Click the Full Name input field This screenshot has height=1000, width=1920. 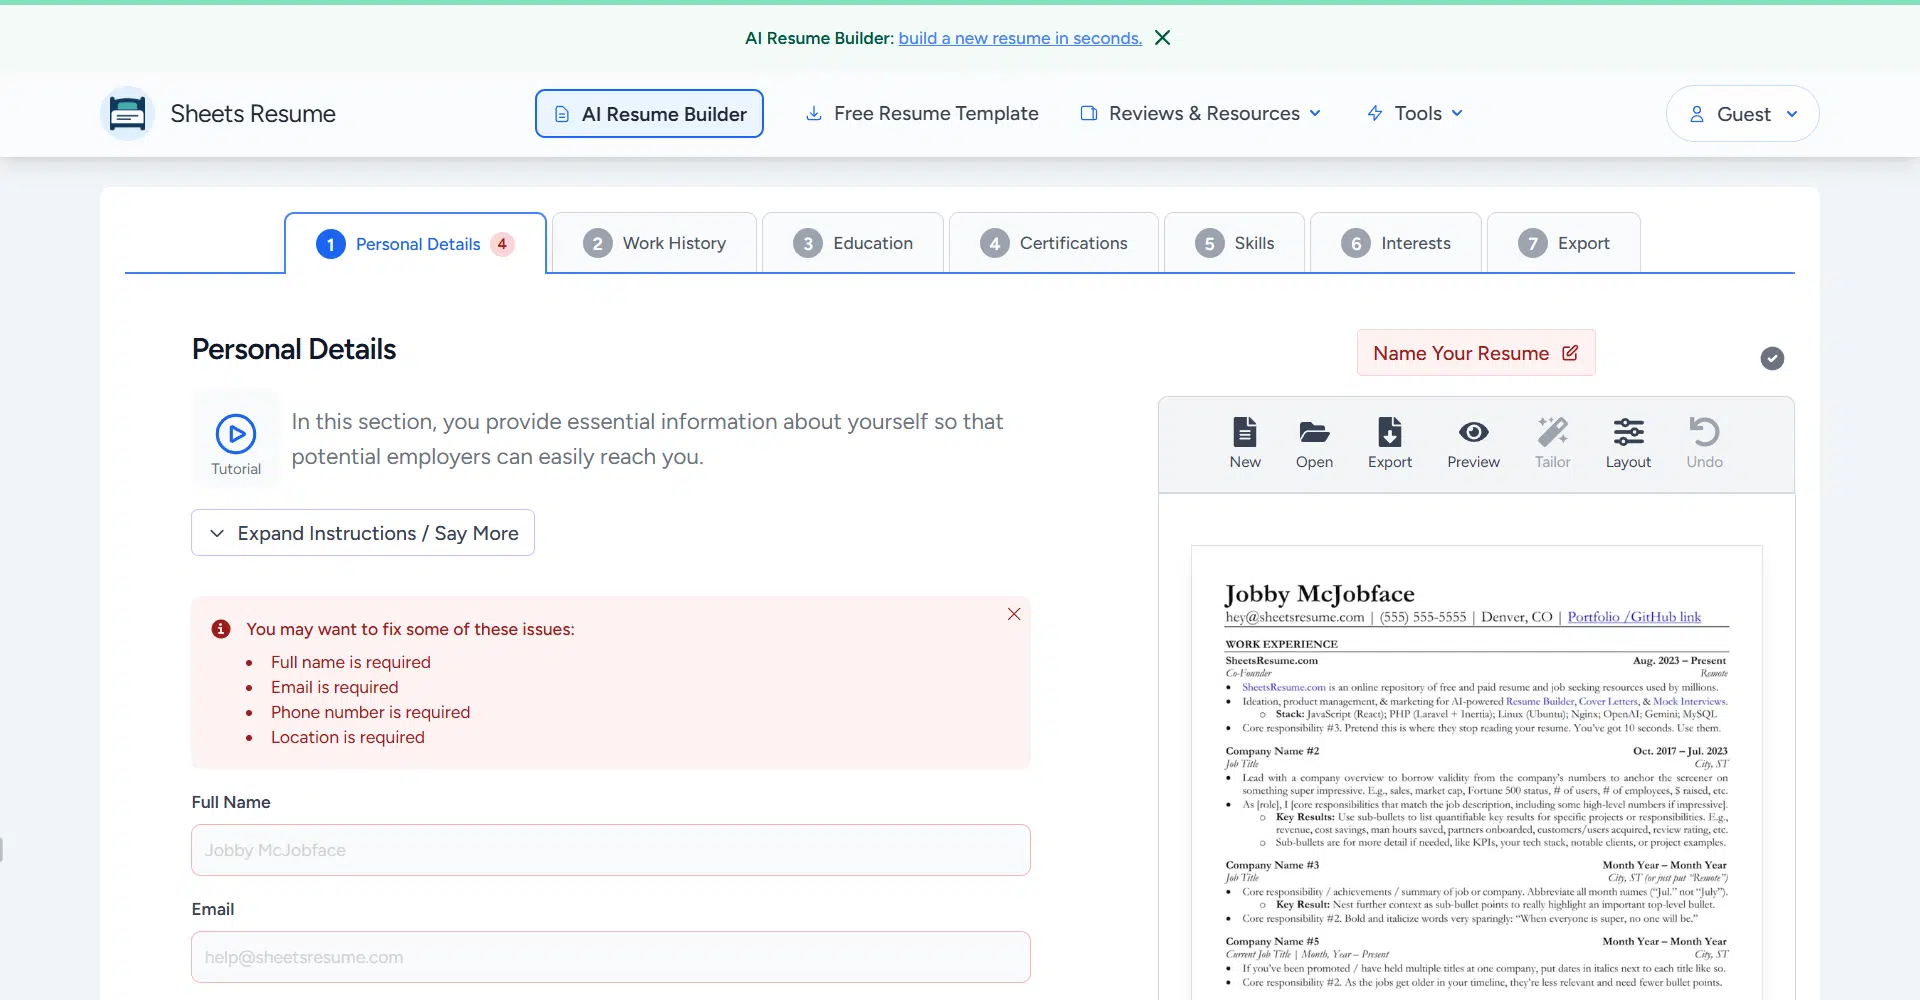tap(610, 850)
